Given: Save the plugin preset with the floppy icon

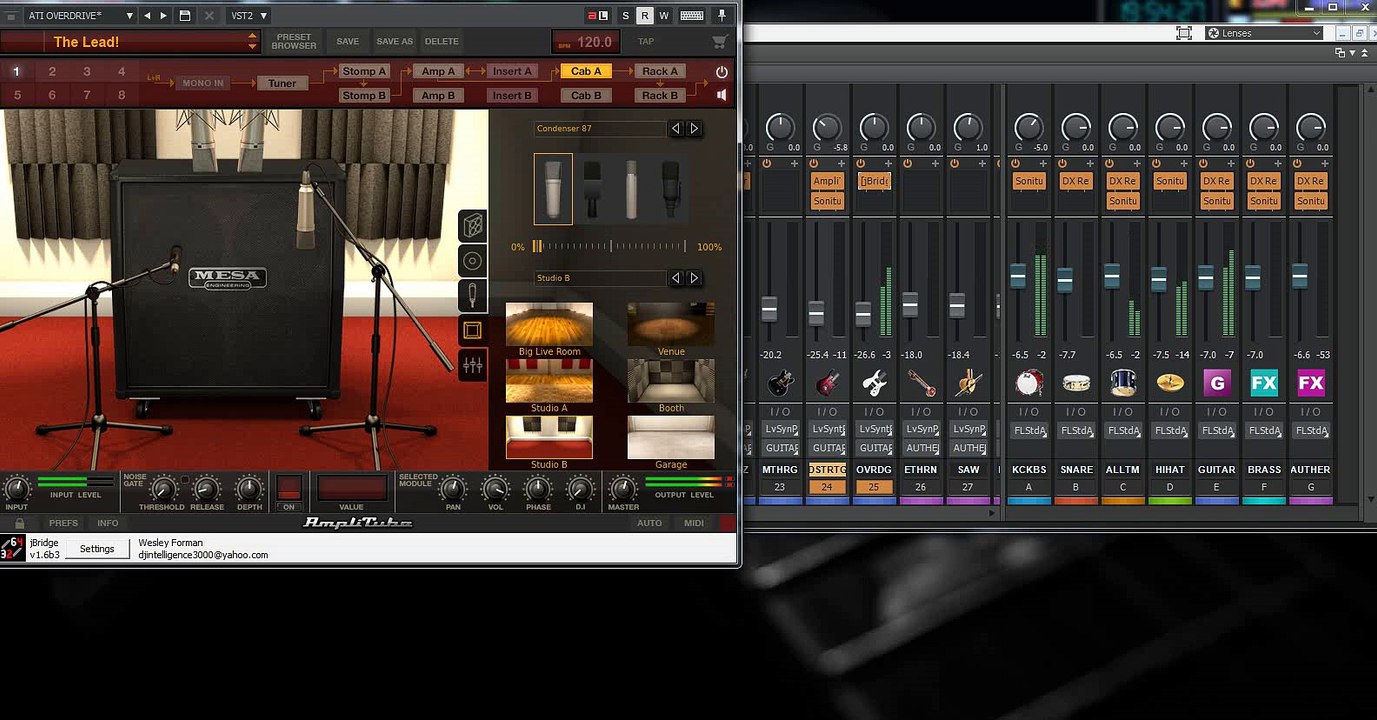Looking at the screenshot, I should pos(185,16).
